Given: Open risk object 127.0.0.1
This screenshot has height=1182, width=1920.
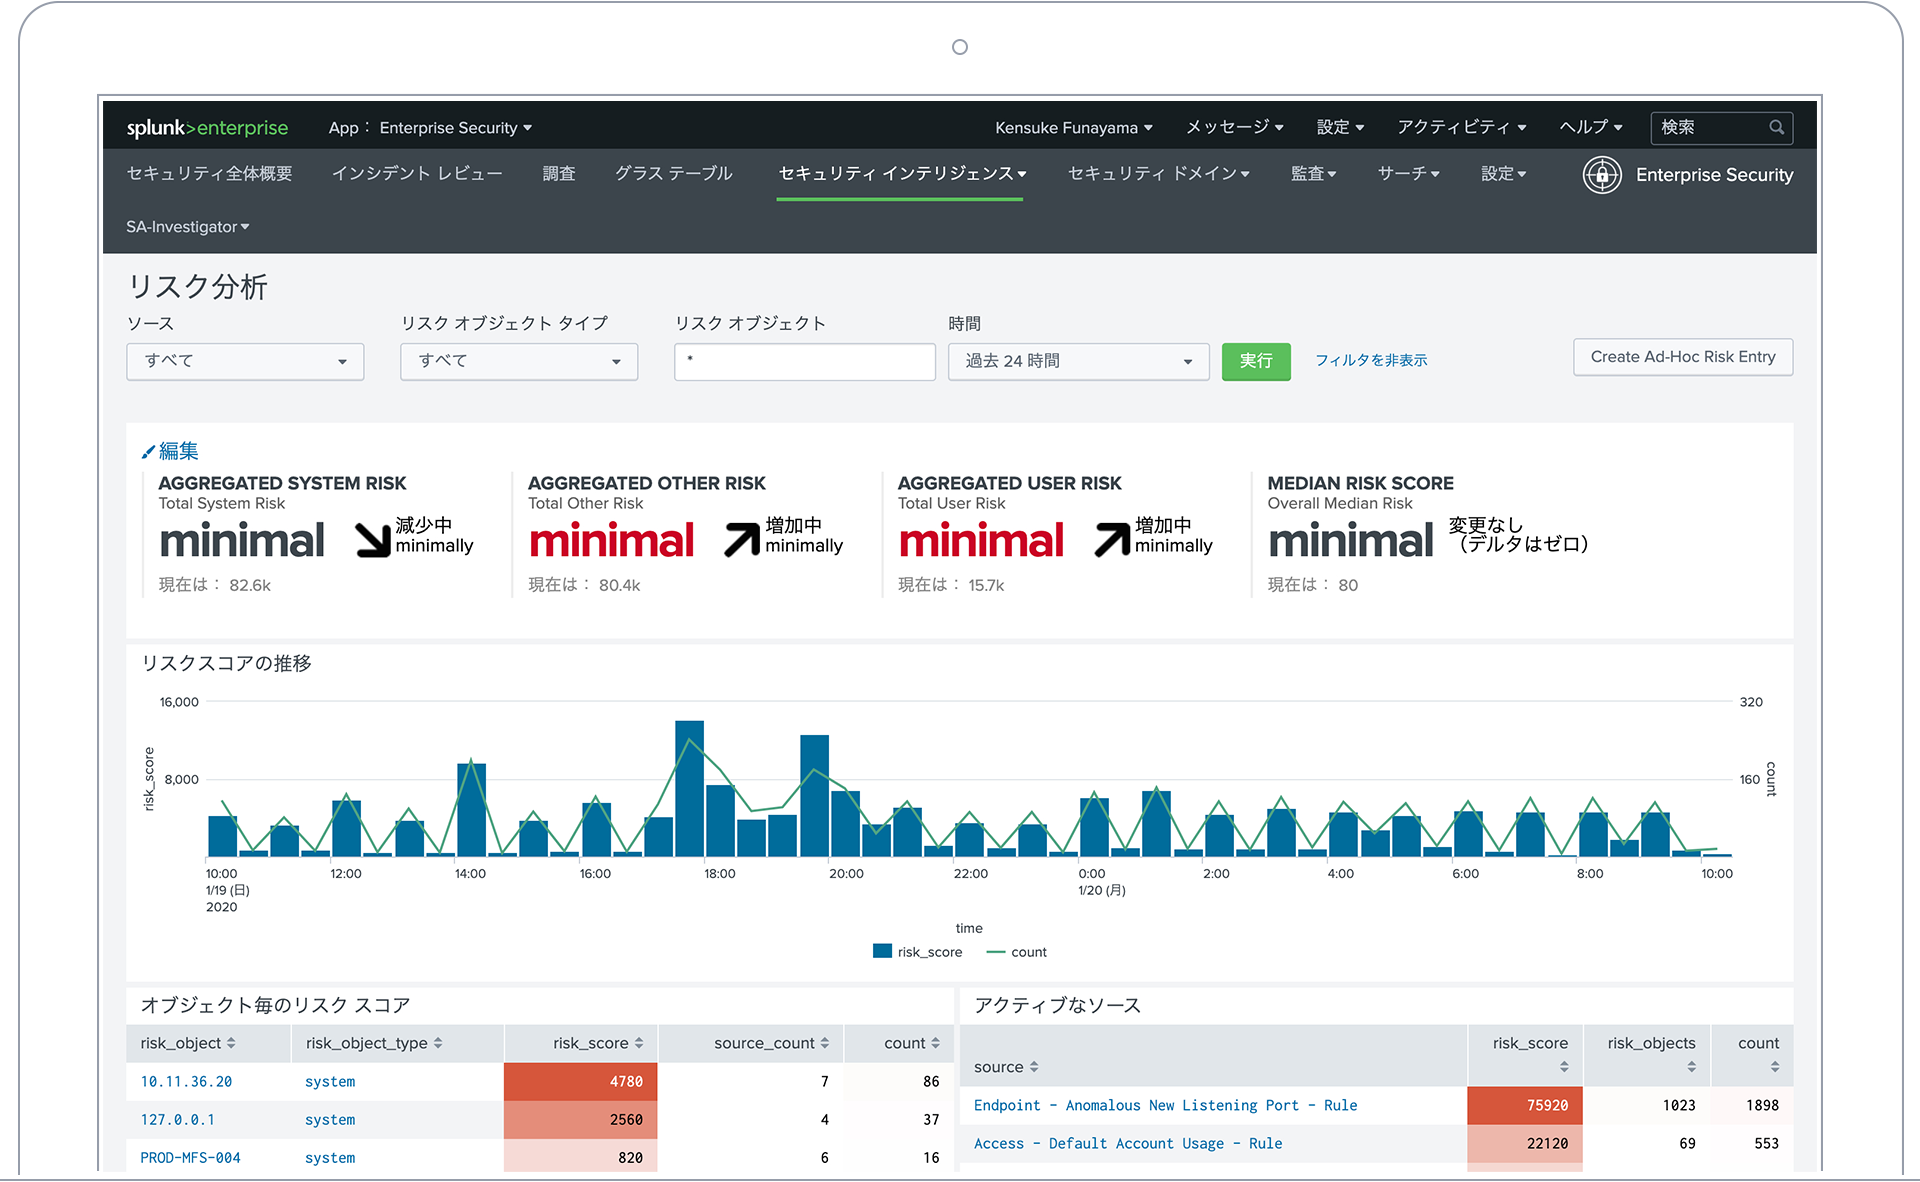Looking at the screenshot, I should pyautogui.click(x=178, y=1120).
